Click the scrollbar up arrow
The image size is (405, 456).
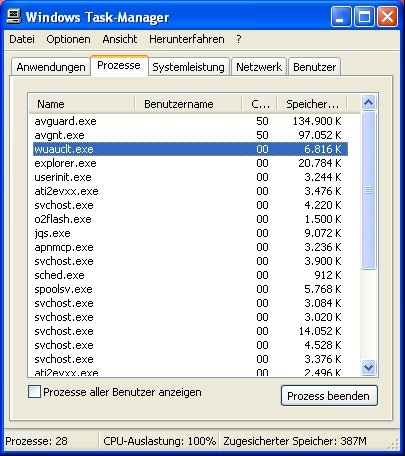(368, 103)
